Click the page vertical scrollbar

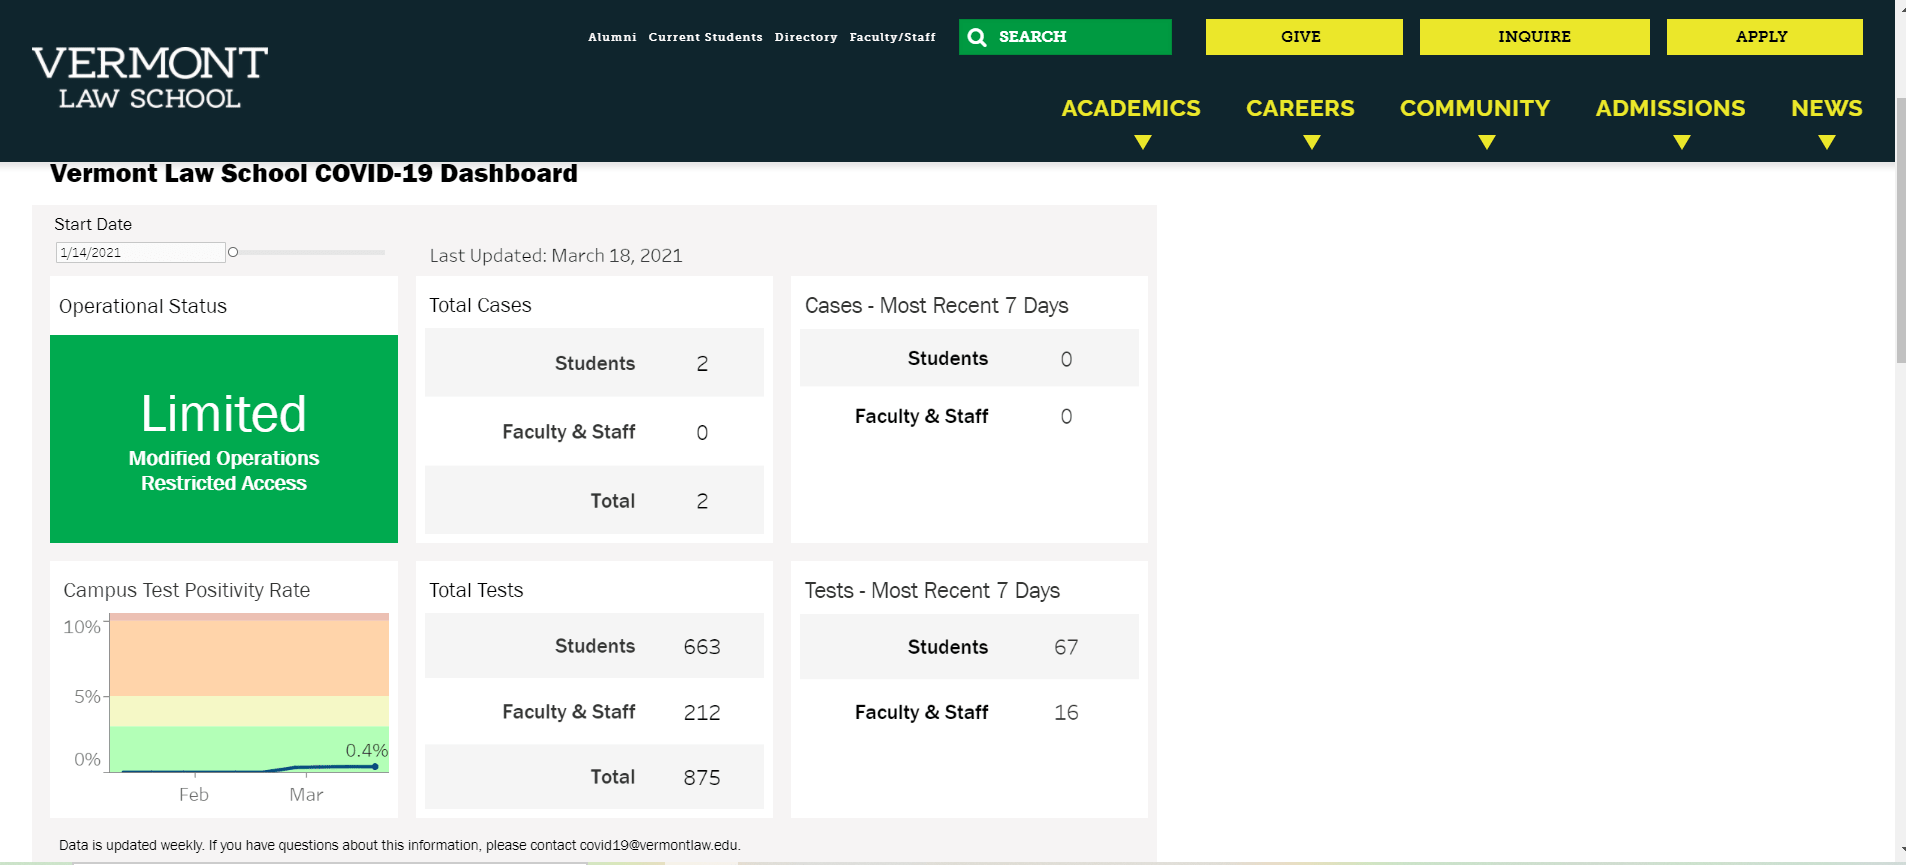pyautogui.click(x=1900, y=230)
